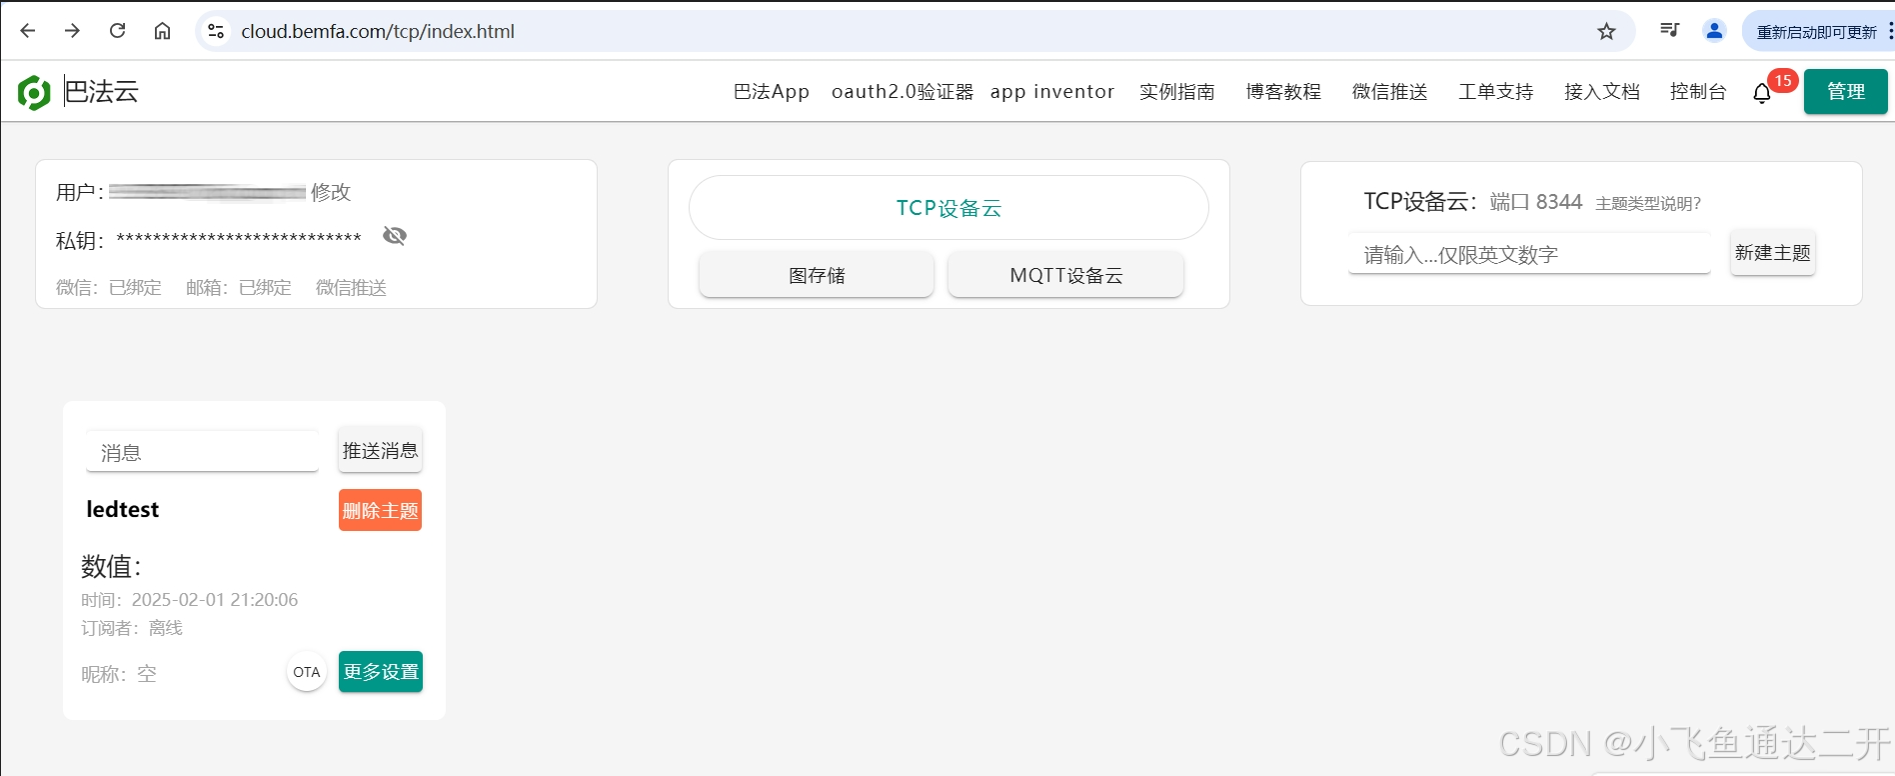Click the 巴法云 site title text

pos(101,92)
